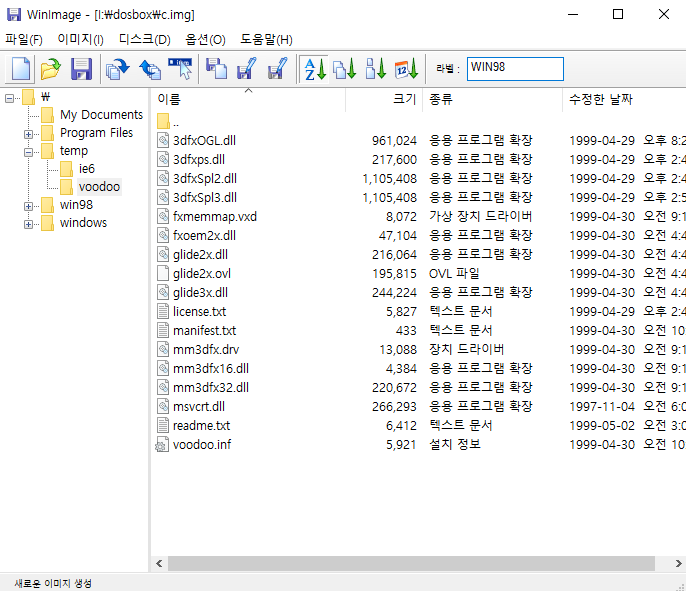Select file fxmemmap.vxd
The width and height of the screenshot is (686, 591).
(215, 217)
